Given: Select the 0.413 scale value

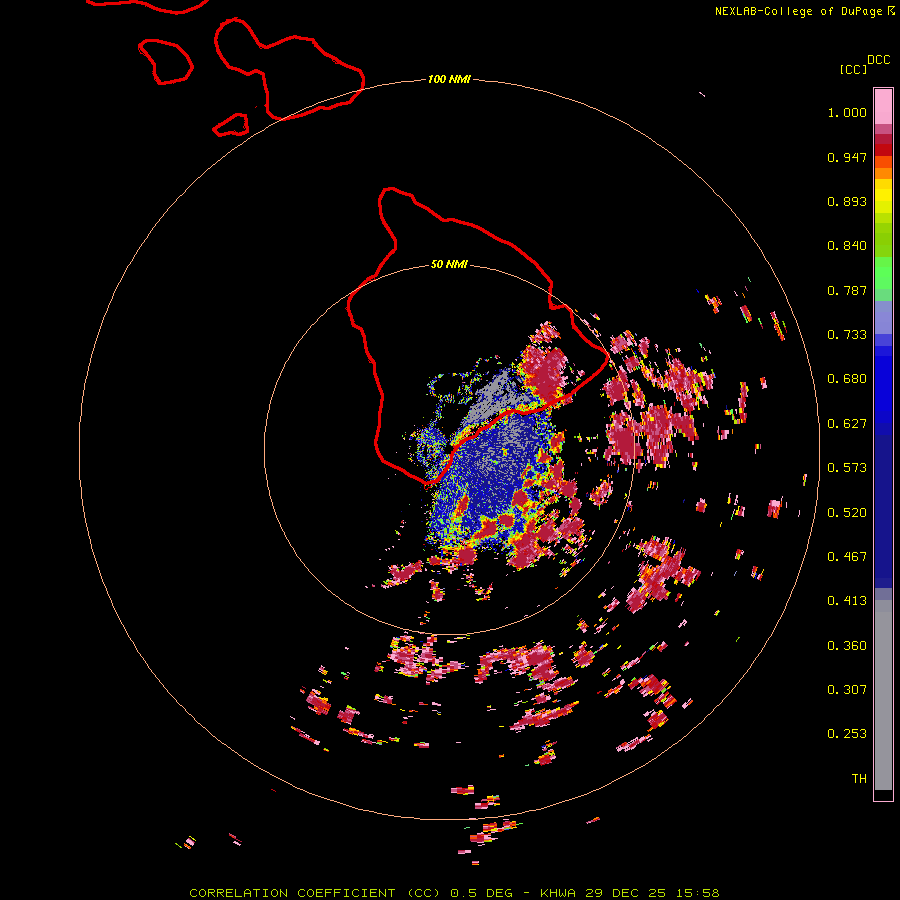Looking at the screenshot, I should point(847,601).
